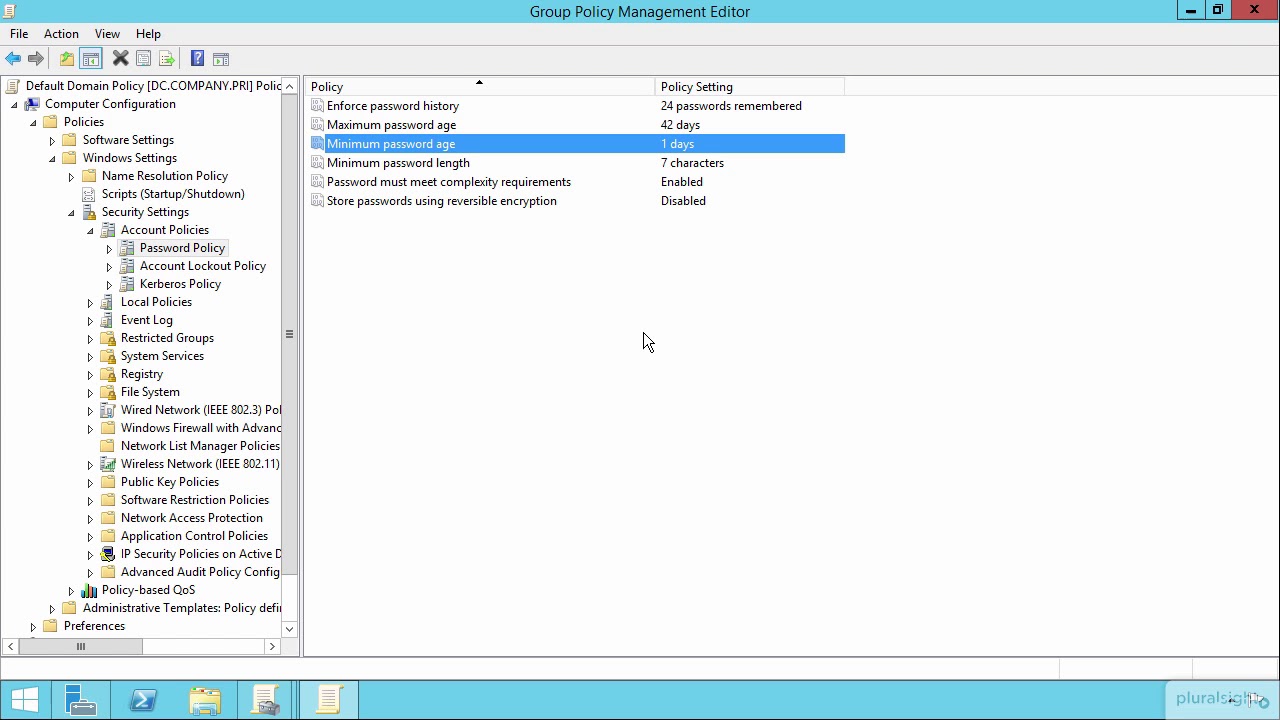Expand the Public Key Policies node
Screen dimensions: 1280x720
[90, 483]
